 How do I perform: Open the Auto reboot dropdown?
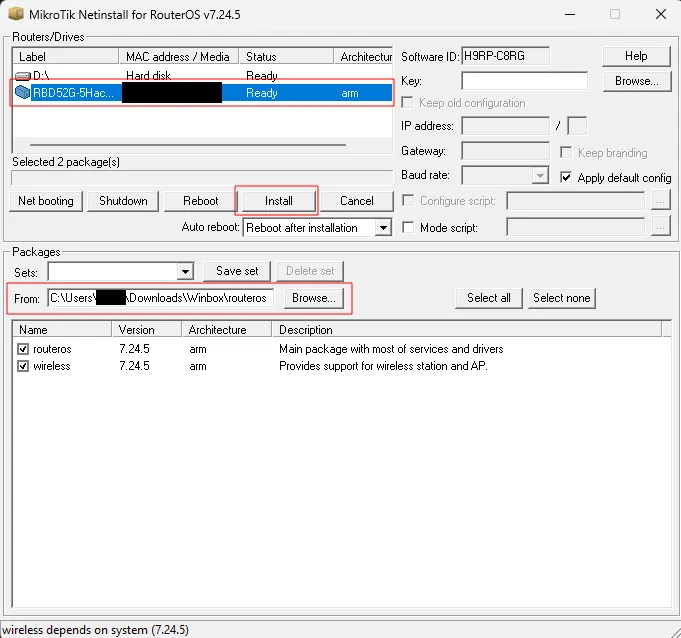pyautogui.click(x=383, y=228)
